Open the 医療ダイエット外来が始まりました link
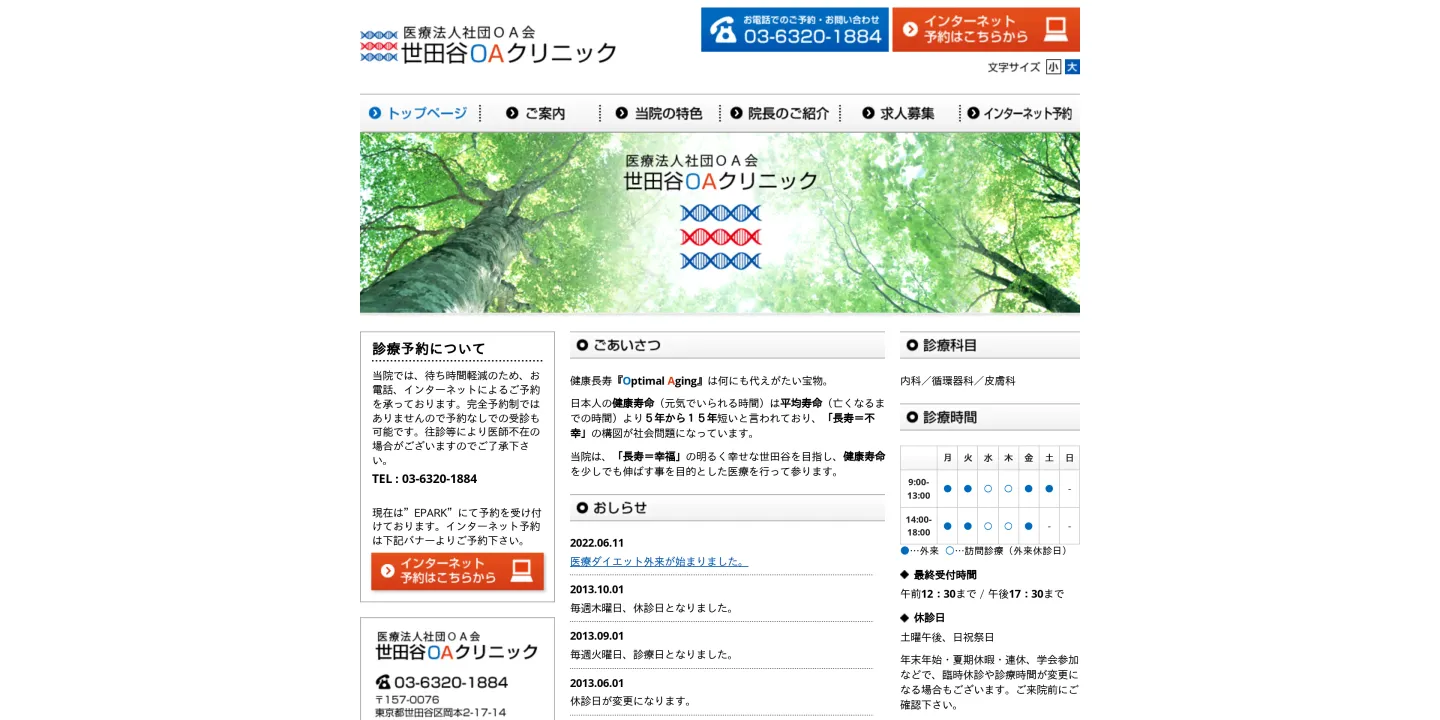This screenshot has height=720, width=1440. pos(659,561)
